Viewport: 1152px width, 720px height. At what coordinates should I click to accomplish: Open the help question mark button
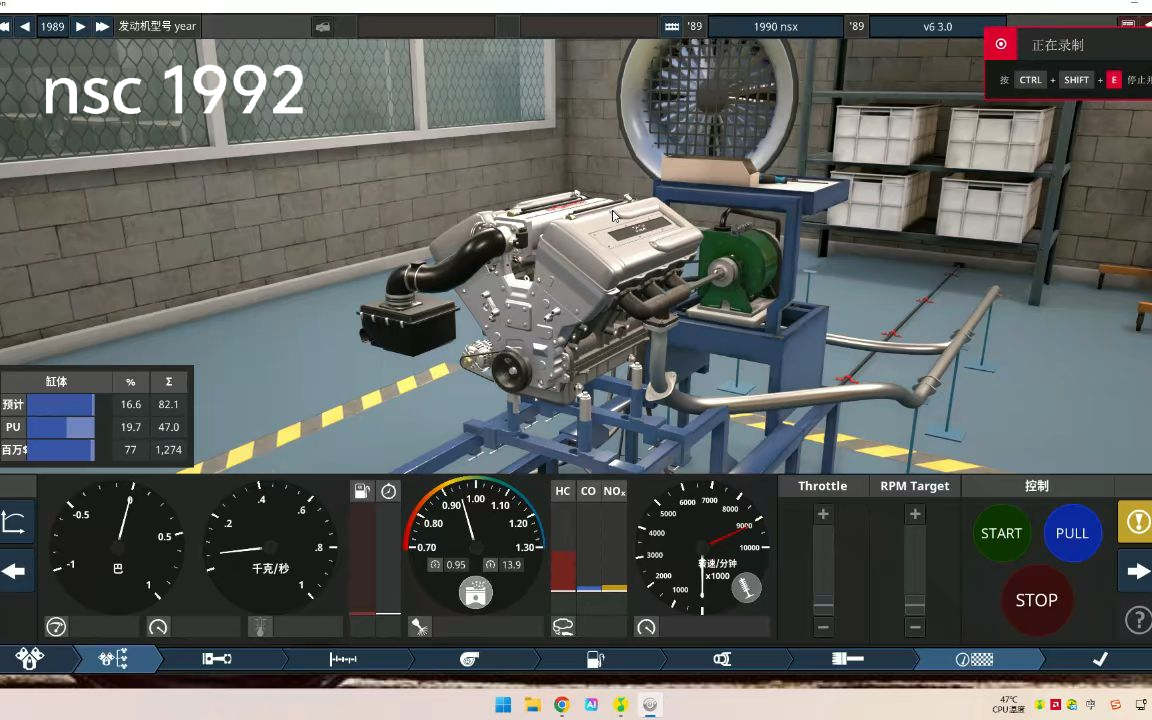coord(1137,620)
